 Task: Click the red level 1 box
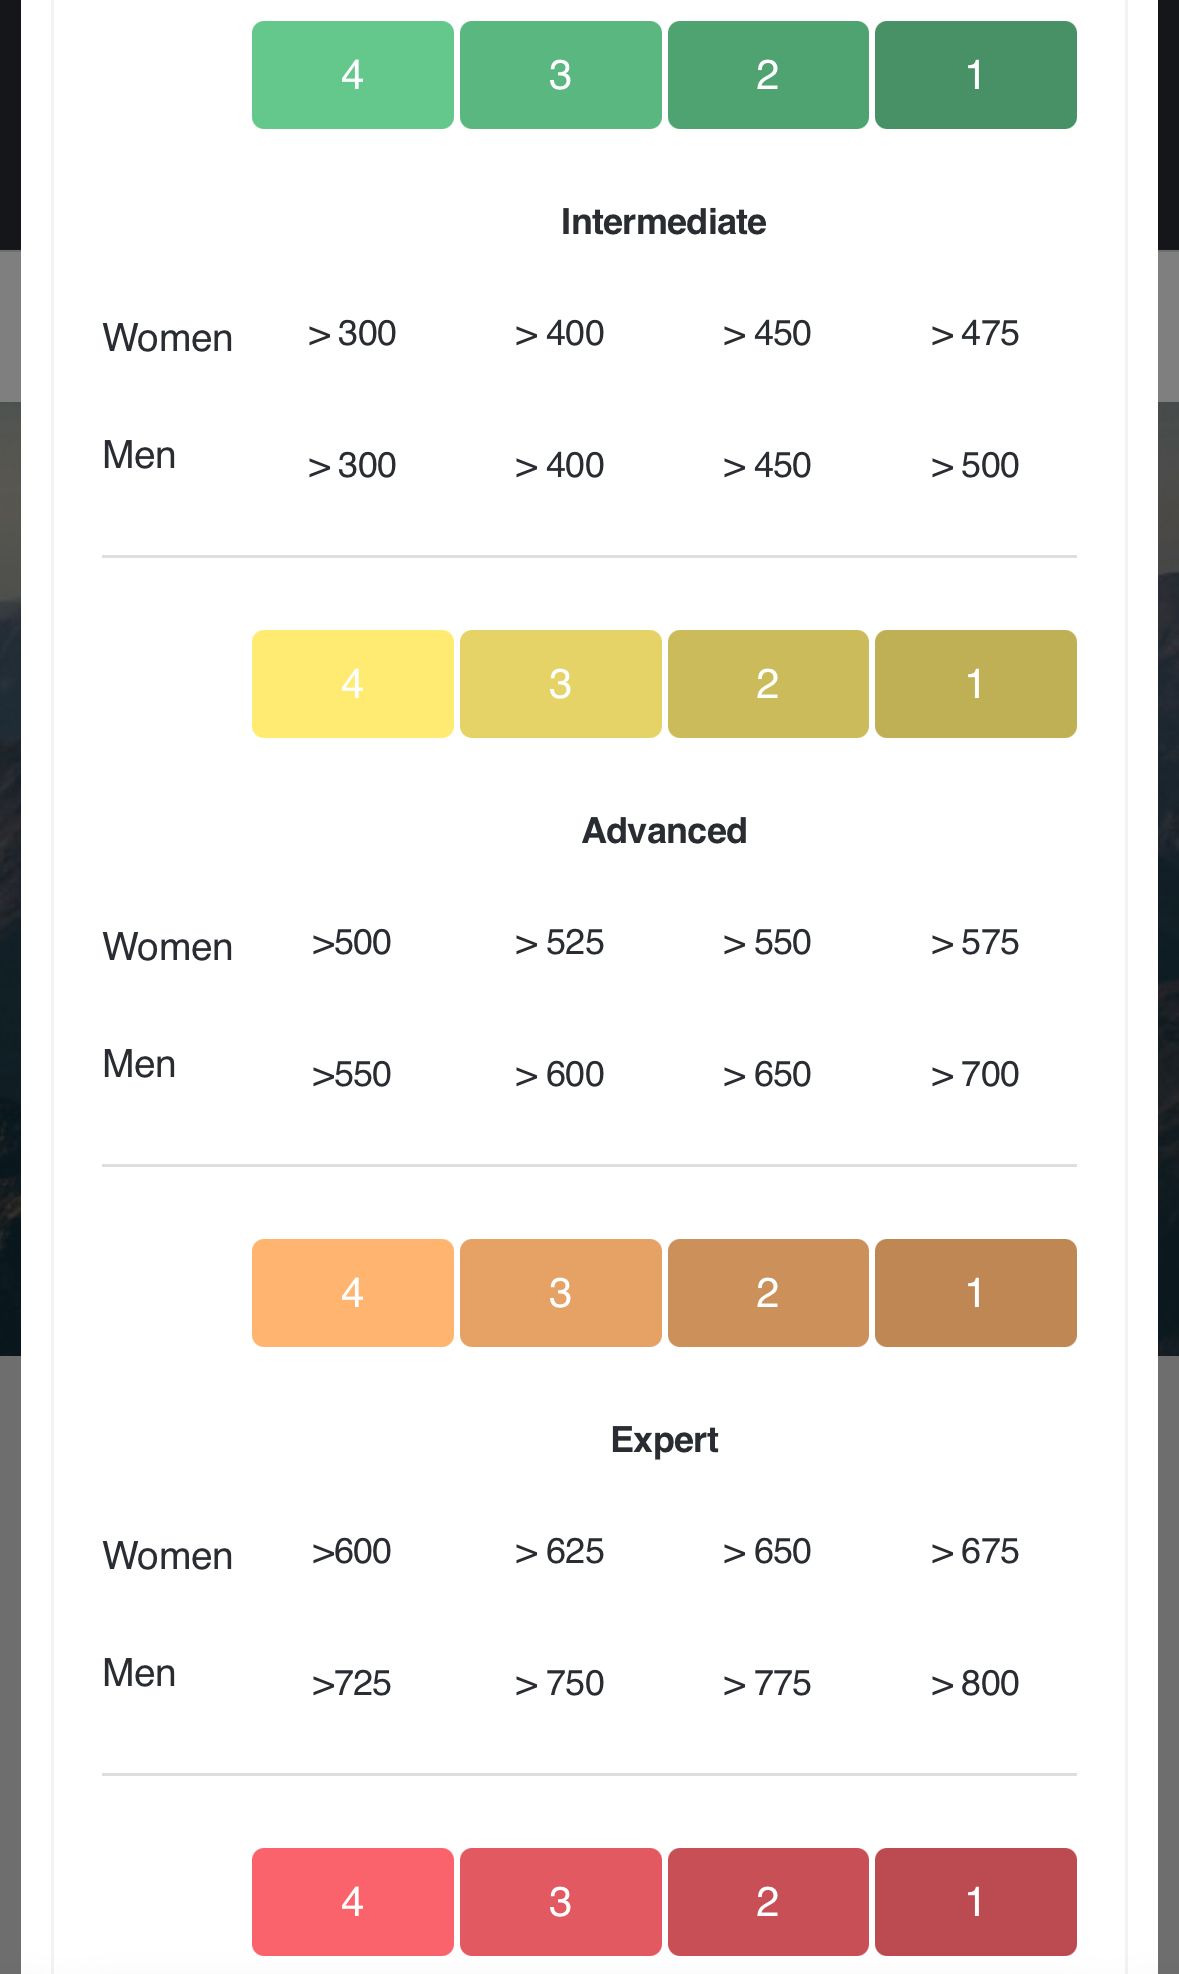coord(975,1902)
